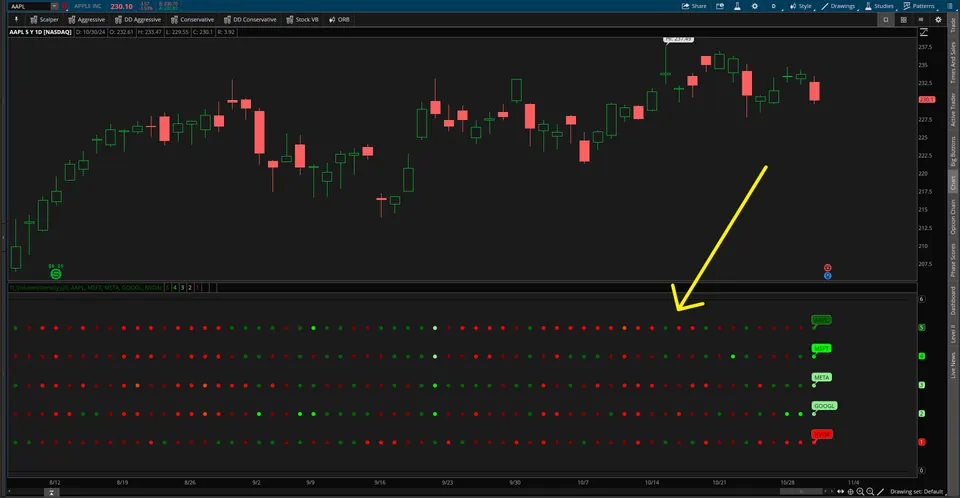Click the left-right pan arrows icon

click(x=841, y=492)
